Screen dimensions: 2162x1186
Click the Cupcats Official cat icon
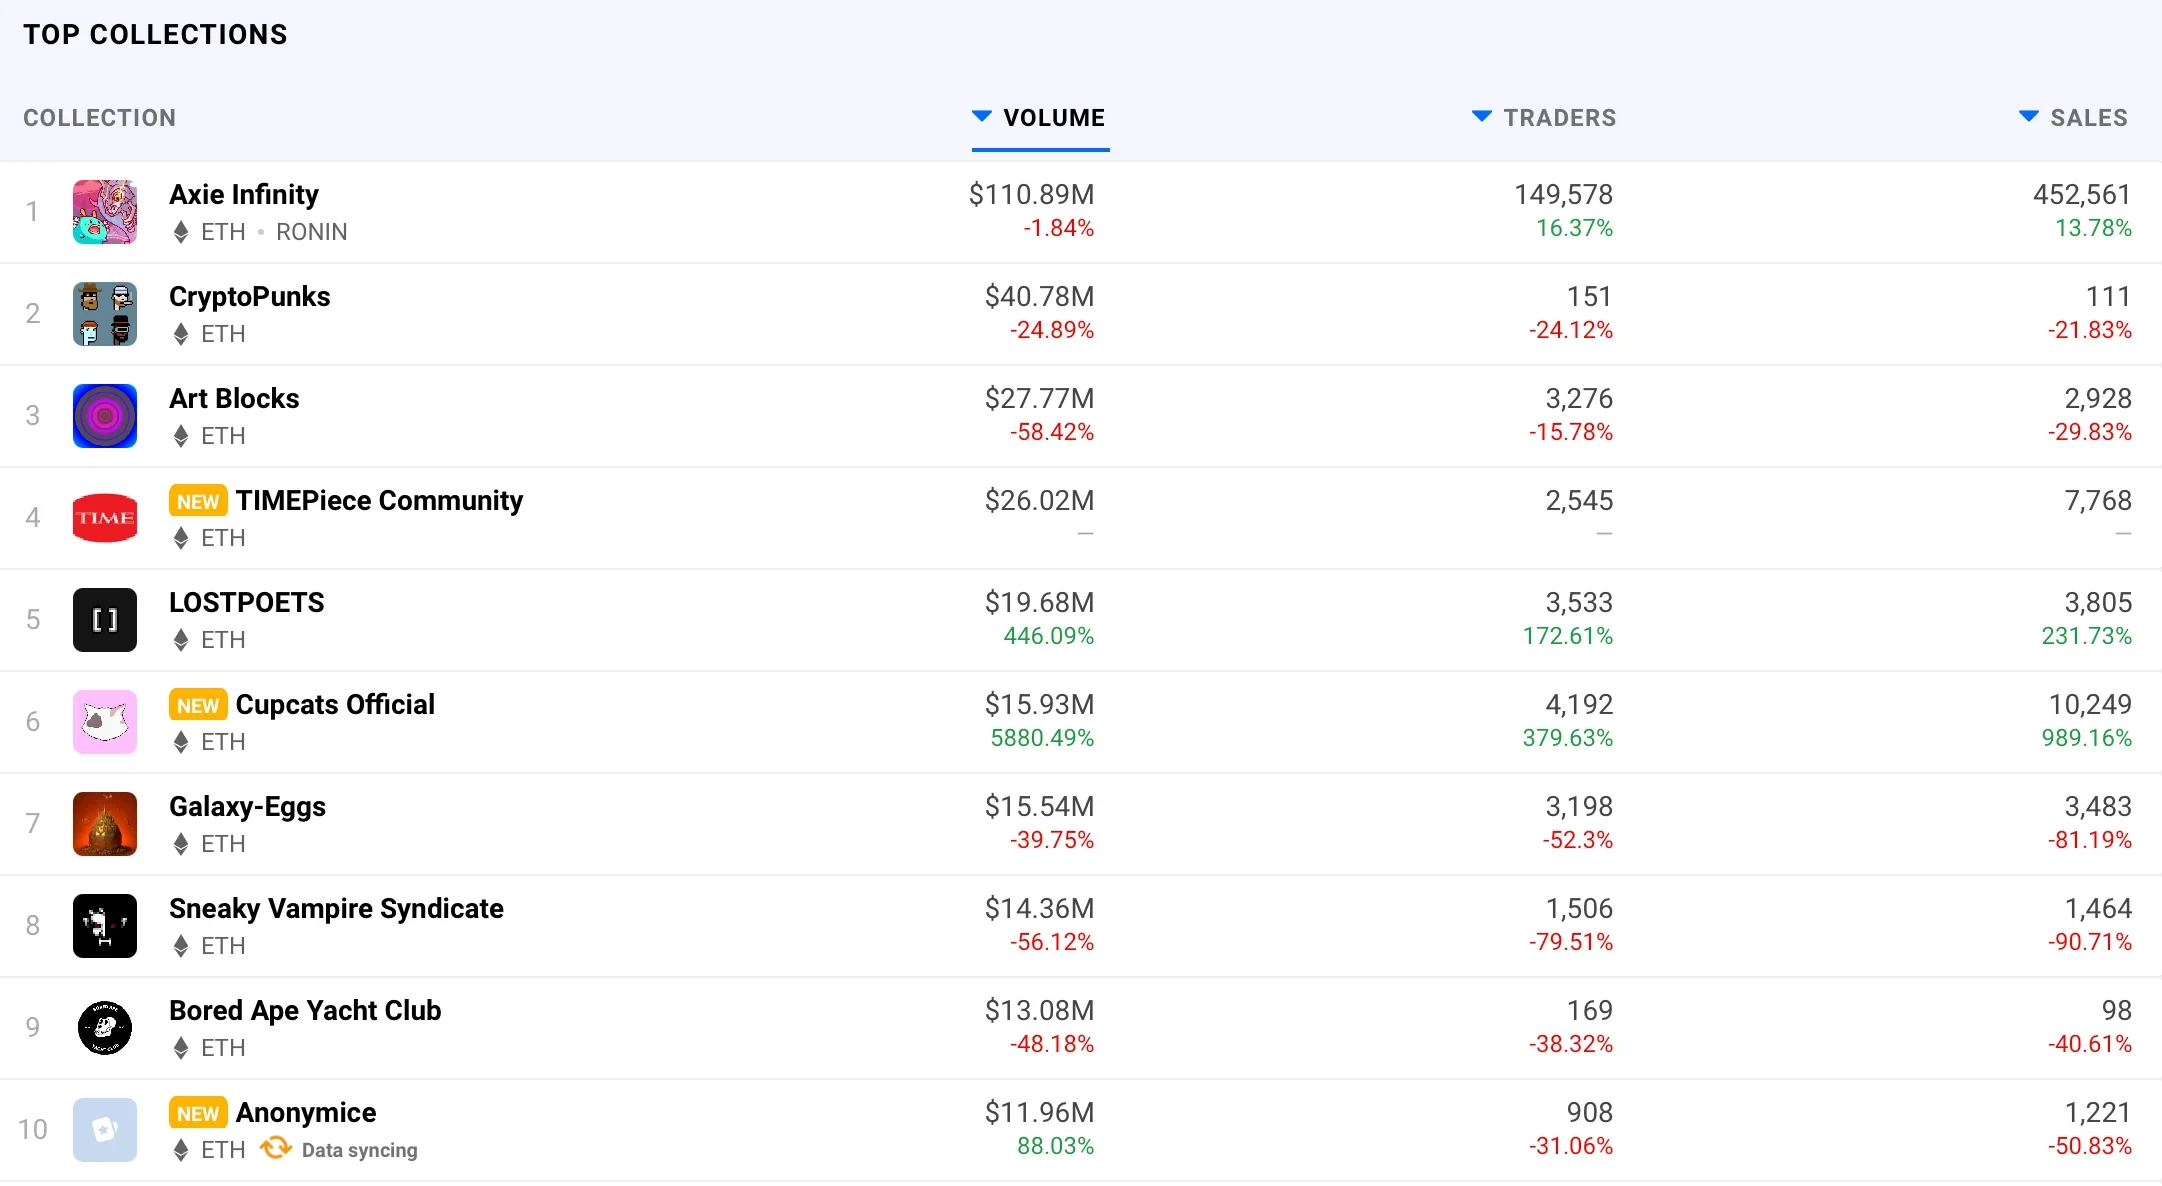click(105, 722)
